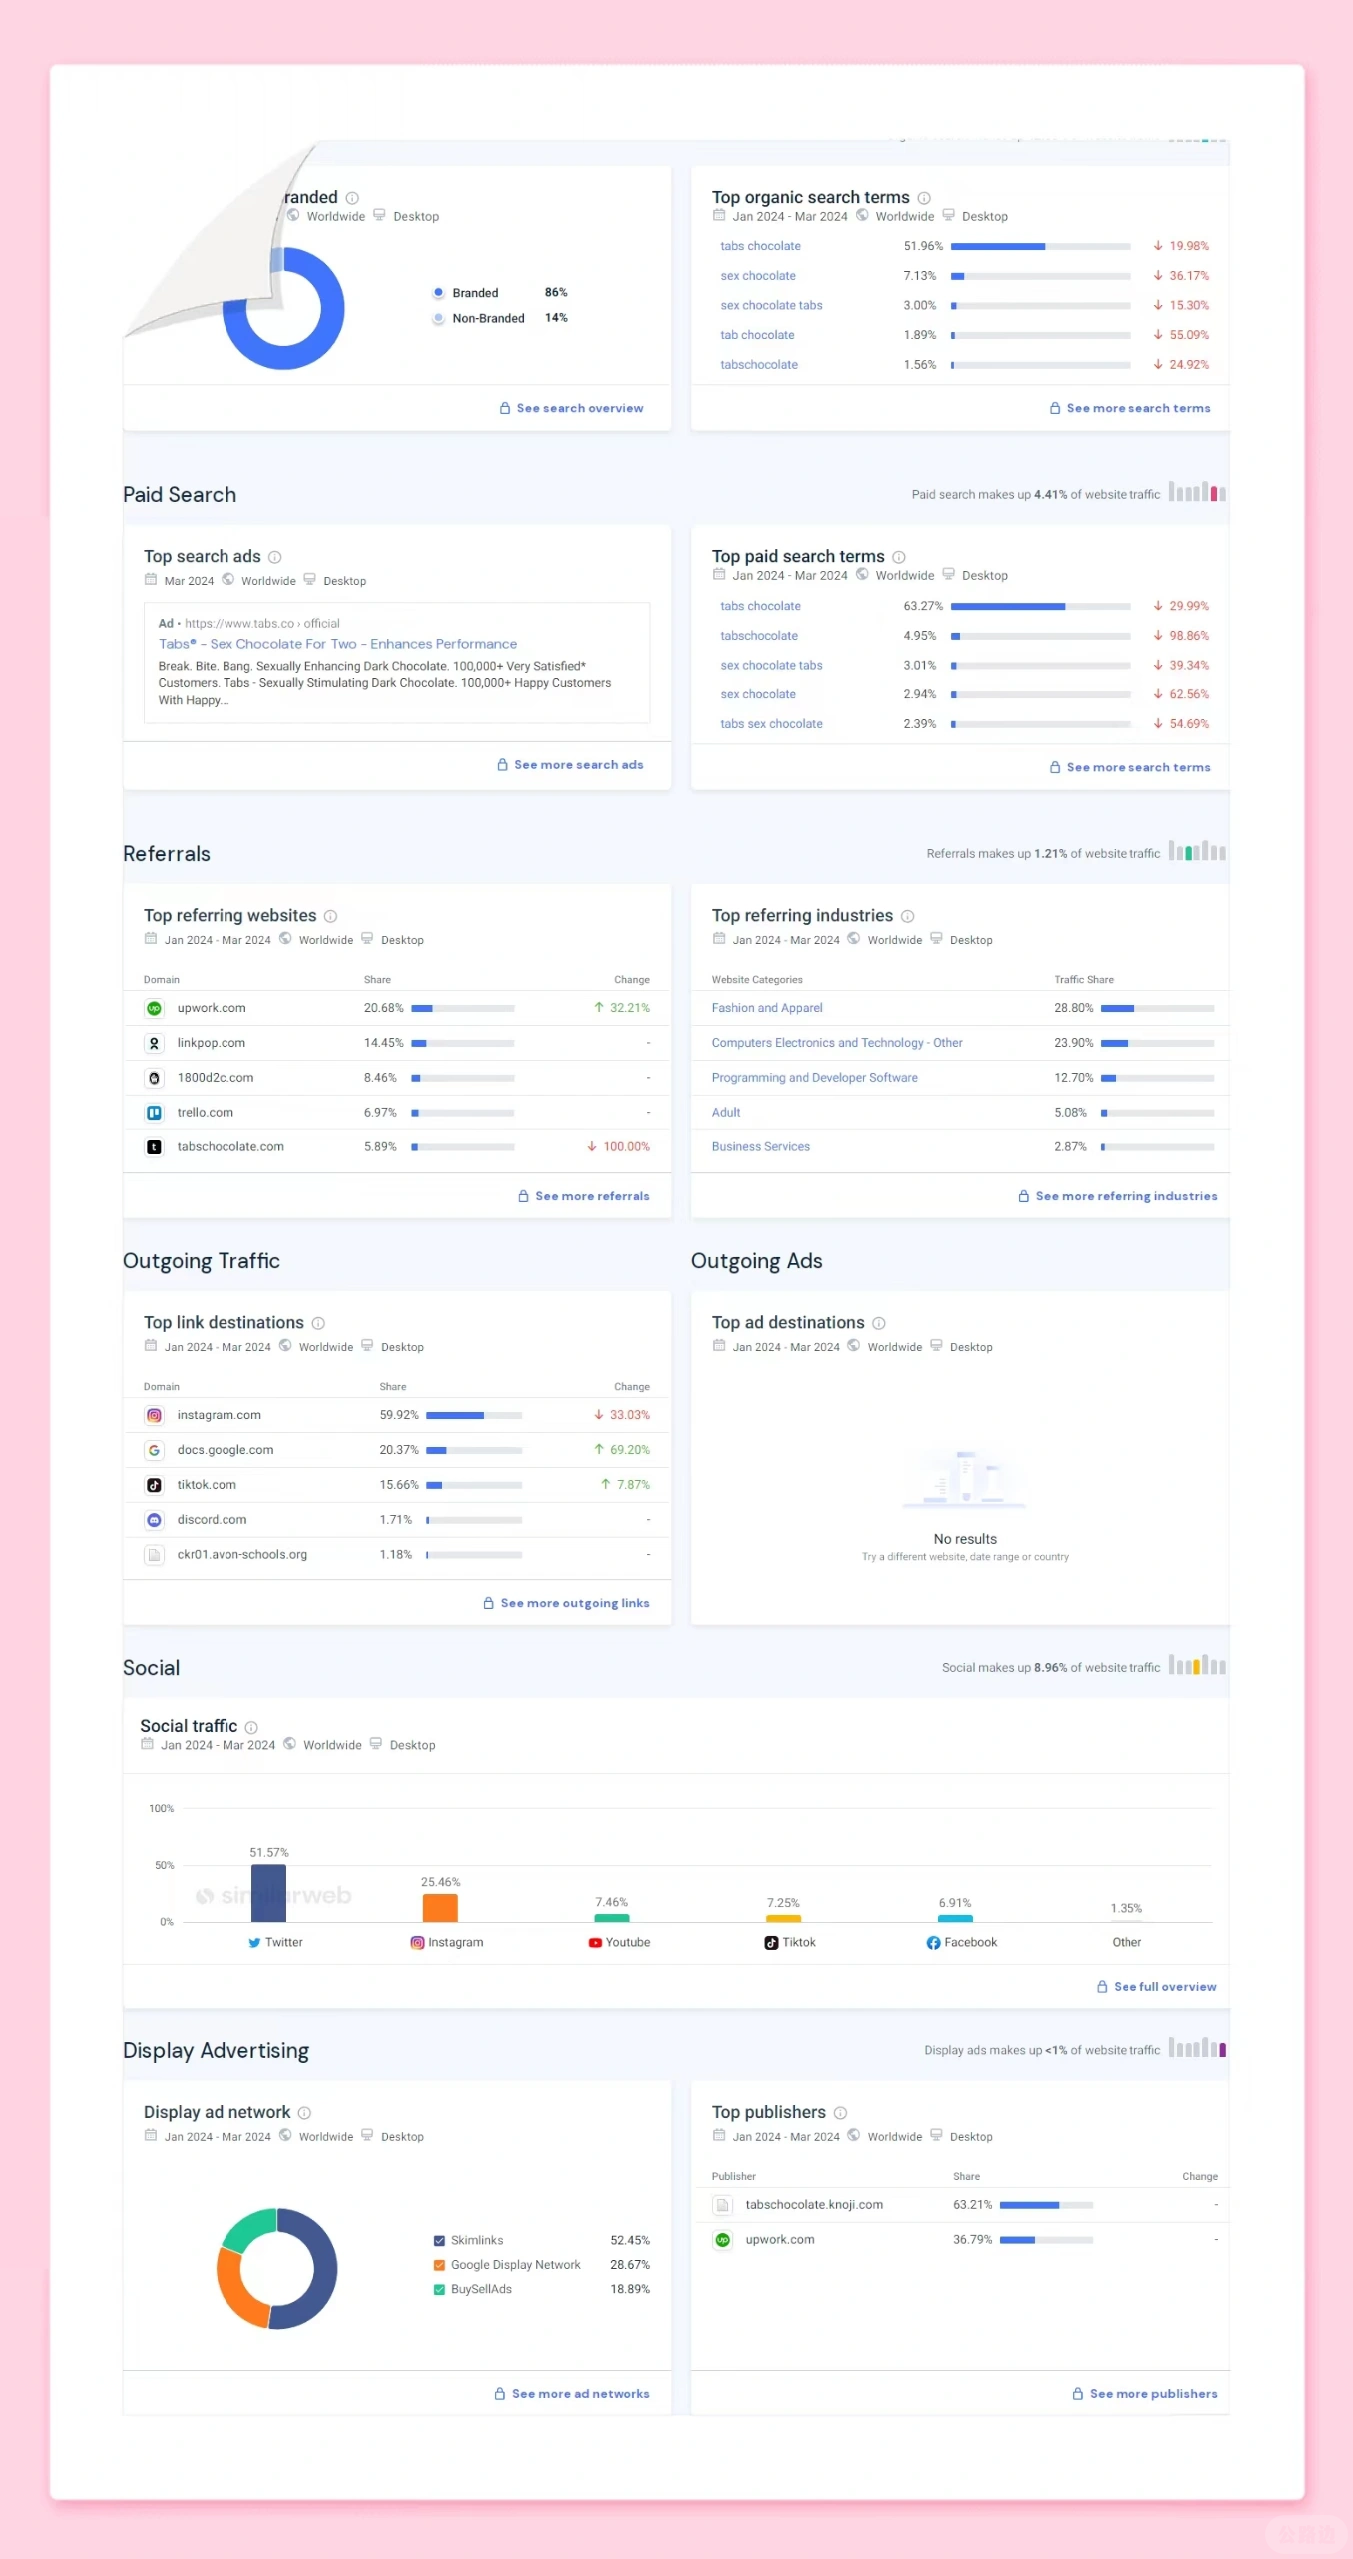Click info icon beside Top referring websites
Viewport: 1353px width, 2559px height.
point(331,916)
